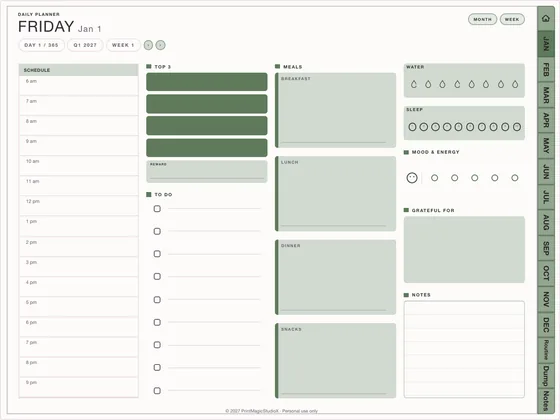Switch to the OCT side tab

(x=546, y=273)
